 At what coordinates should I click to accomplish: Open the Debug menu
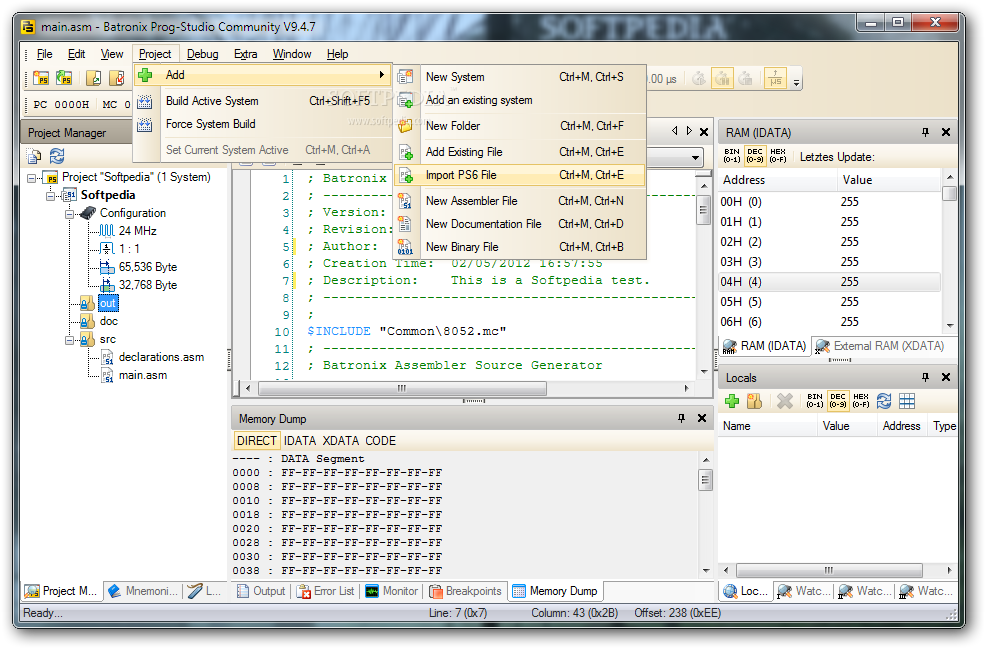click(202, 54)
